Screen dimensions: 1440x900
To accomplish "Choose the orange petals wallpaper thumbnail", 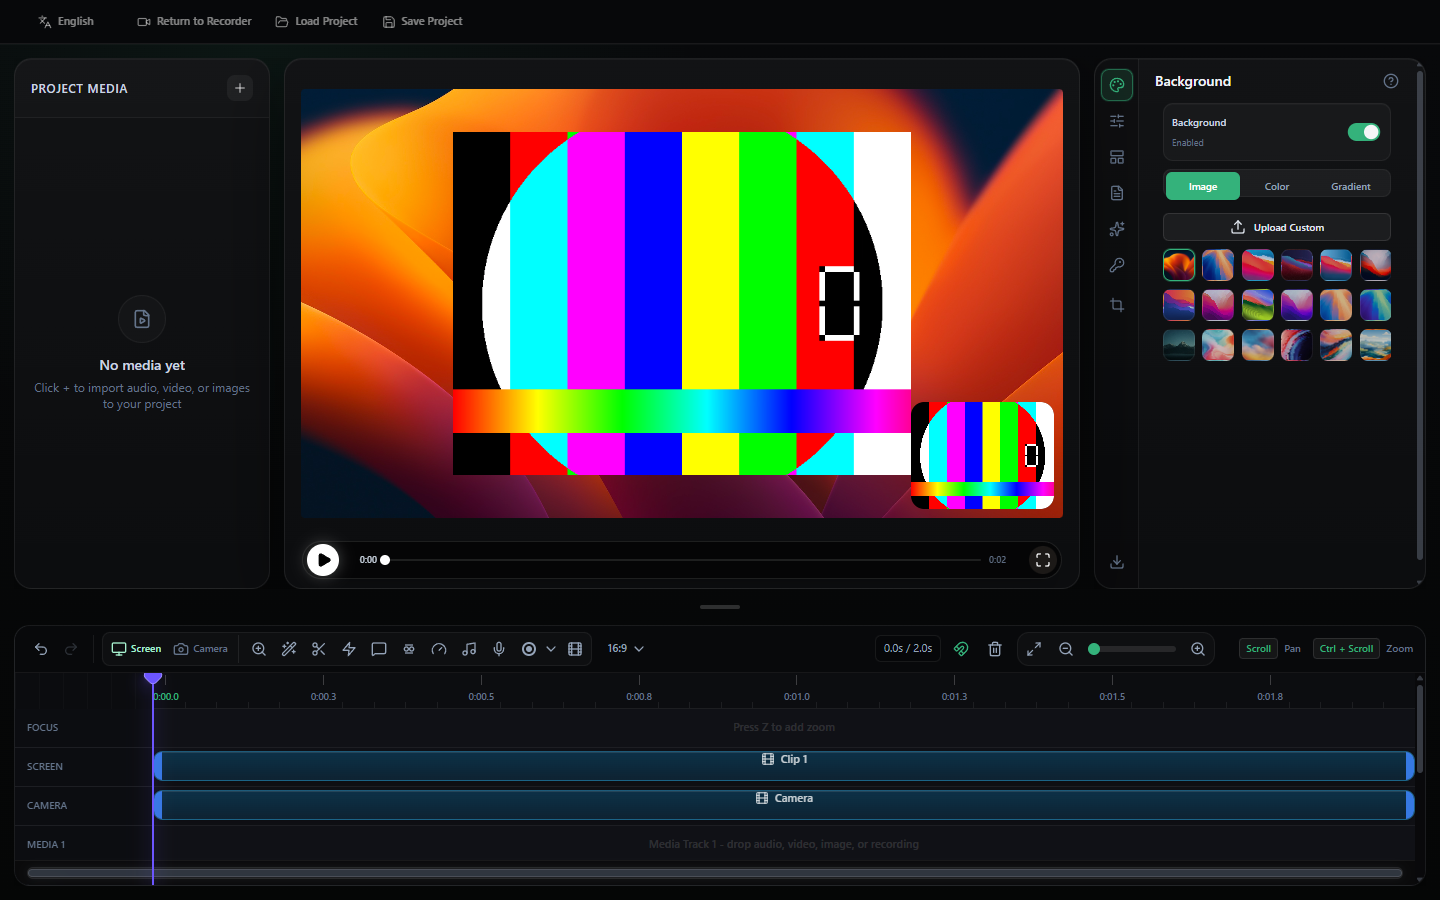I will click(1179, 265).
